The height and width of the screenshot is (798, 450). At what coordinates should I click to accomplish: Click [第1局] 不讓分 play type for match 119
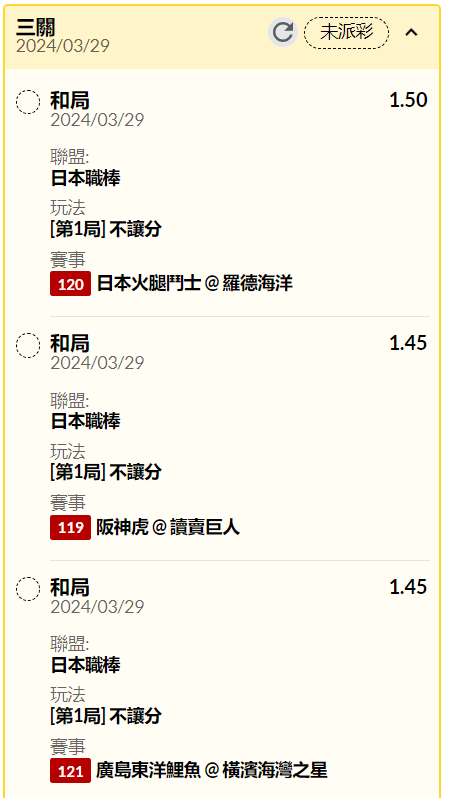click(105, 472)
